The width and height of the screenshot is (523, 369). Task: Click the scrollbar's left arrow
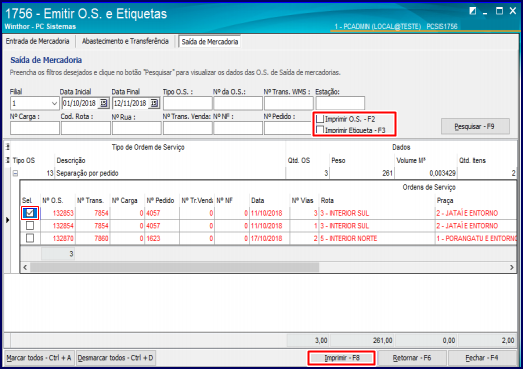point(25,267)
